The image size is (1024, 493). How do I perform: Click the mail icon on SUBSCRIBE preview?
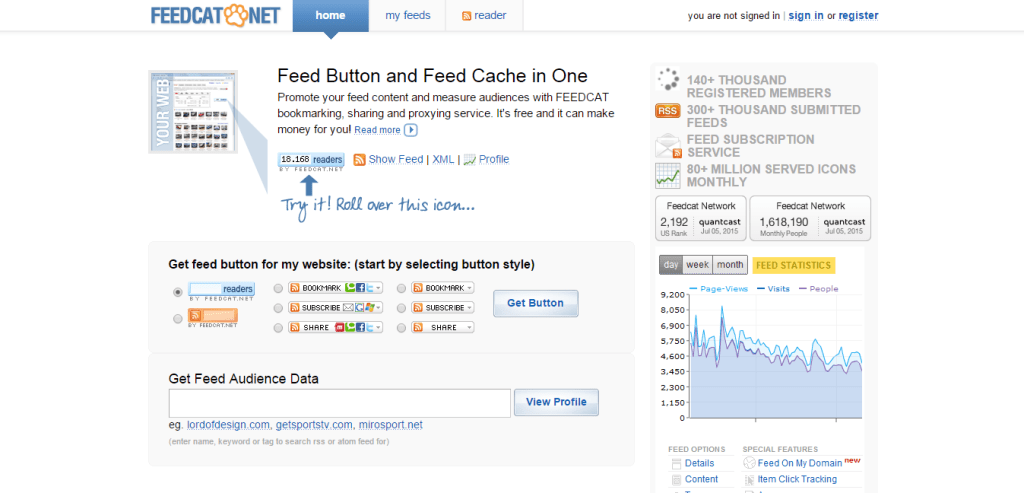pos(348,308)
